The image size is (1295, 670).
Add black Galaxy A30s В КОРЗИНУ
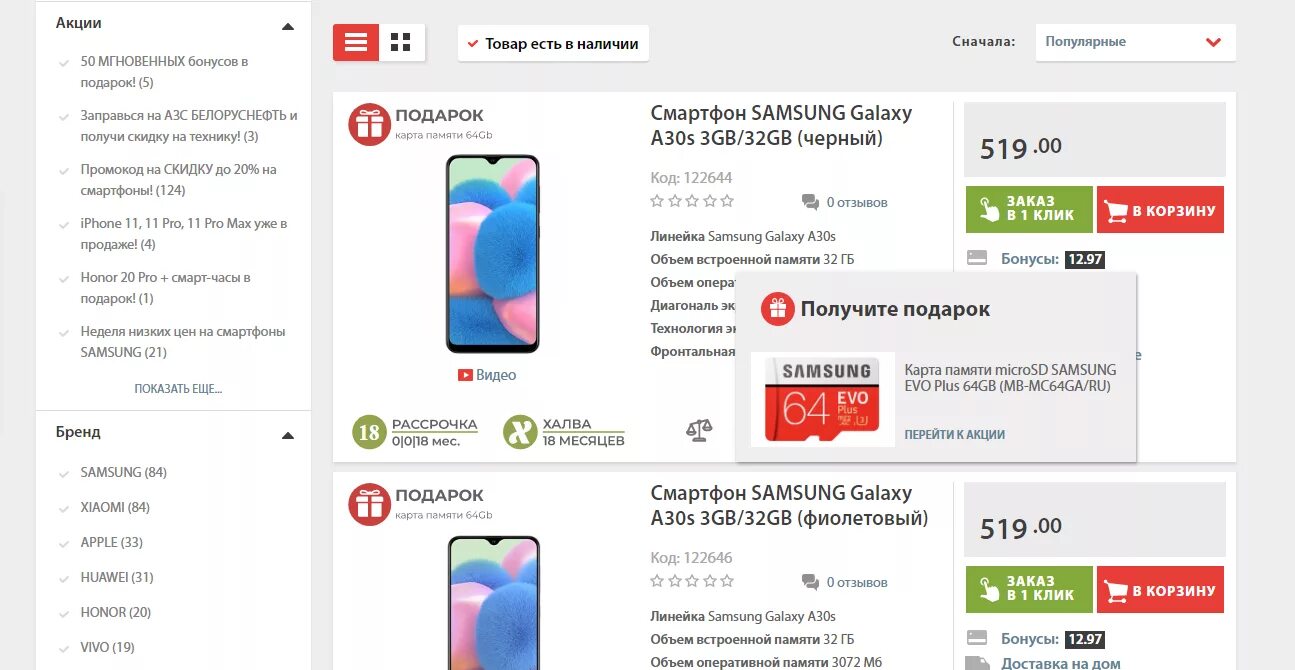(x=1160, y=210)
